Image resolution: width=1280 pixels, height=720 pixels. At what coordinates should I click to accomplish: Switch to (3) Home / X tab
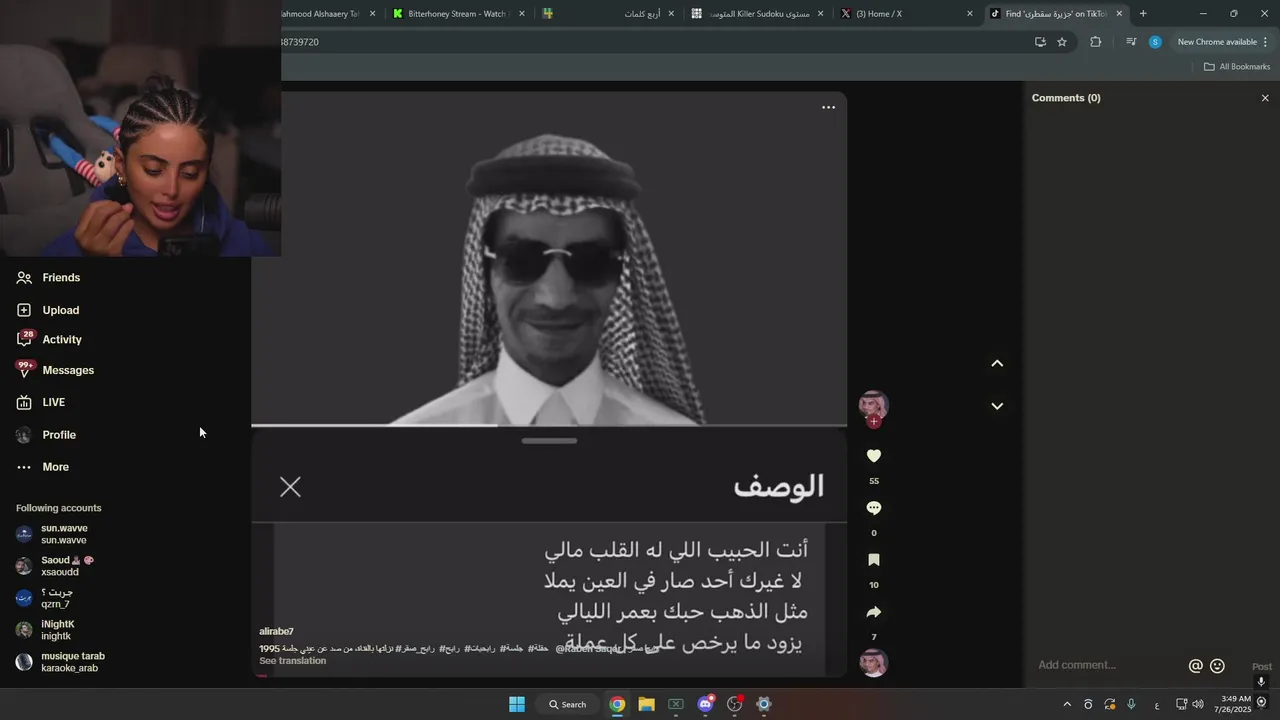click(906, 14)
